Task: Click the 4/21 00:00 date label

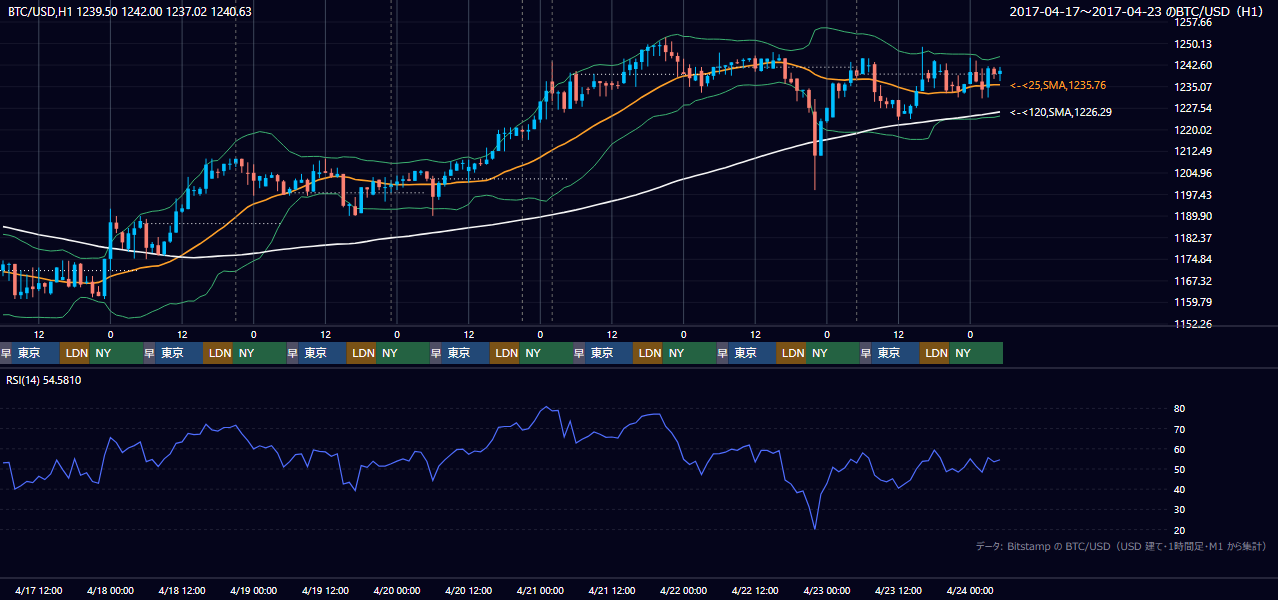Action: 540,590
